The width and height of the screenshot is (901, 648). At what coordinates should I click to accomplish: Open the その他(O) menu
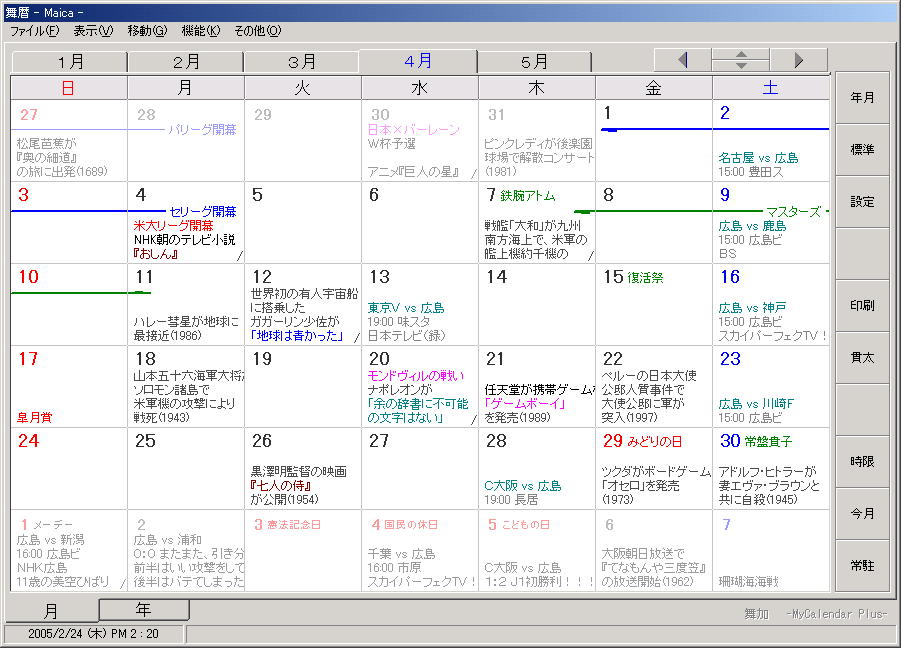(x=258, y=31)
